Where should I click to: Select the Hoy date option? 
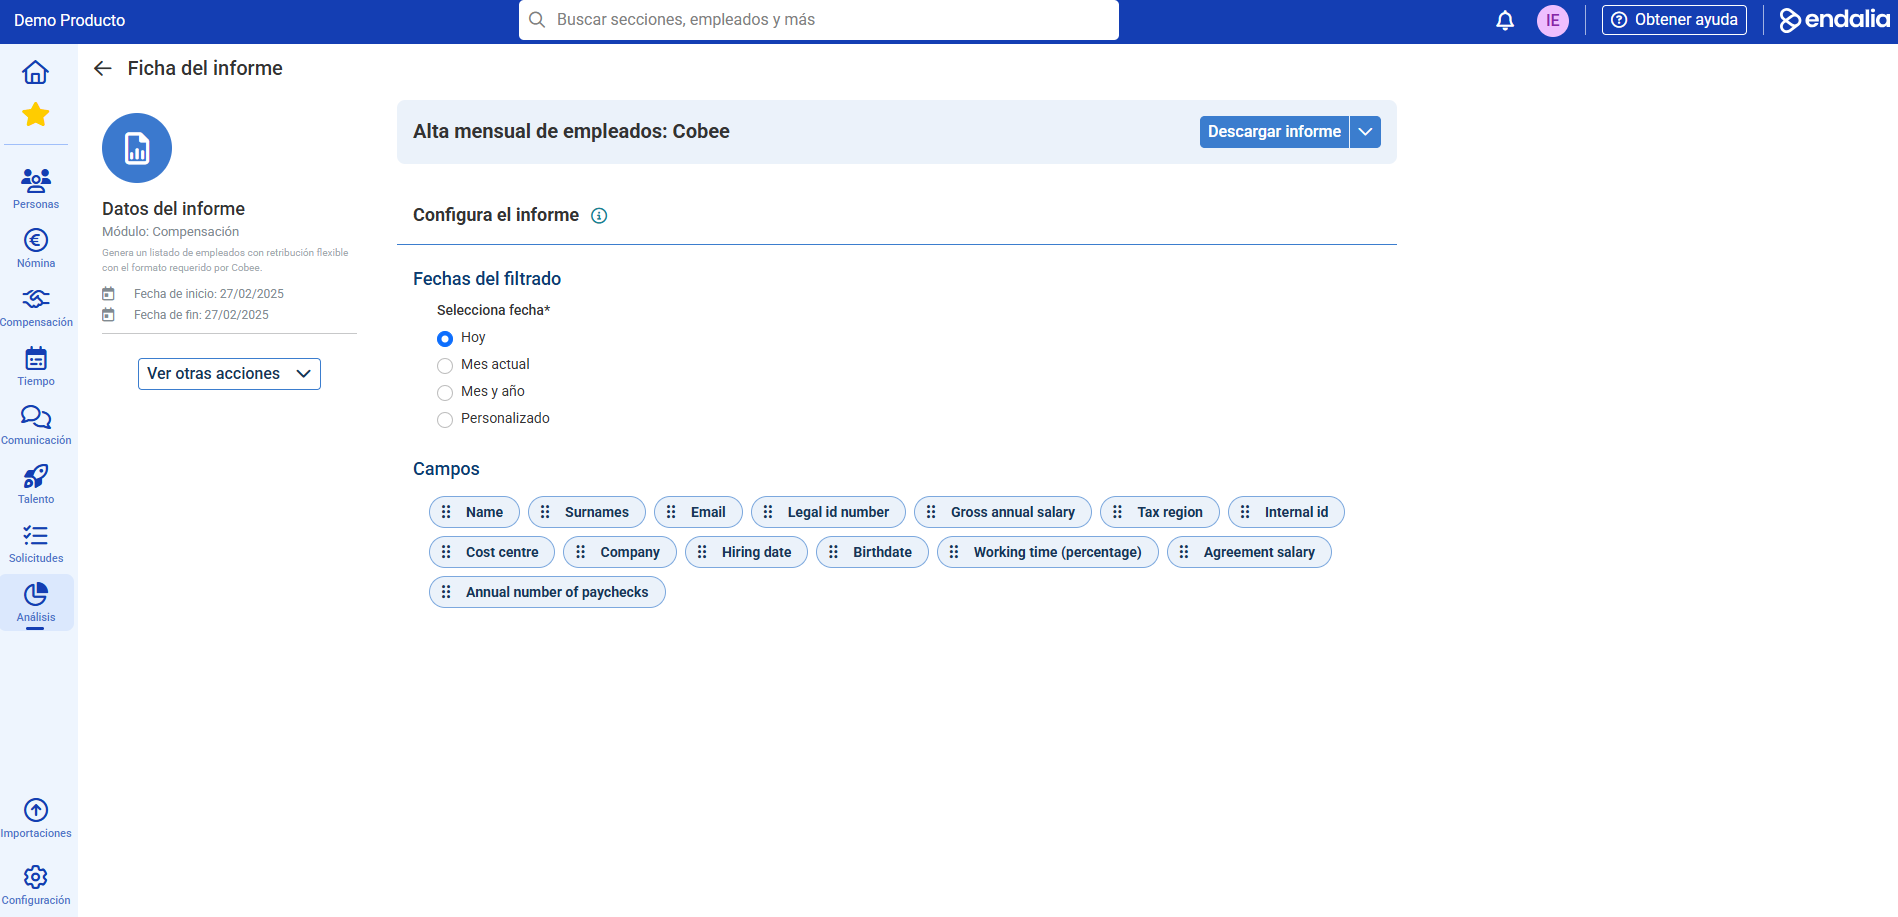click(445, 339)
